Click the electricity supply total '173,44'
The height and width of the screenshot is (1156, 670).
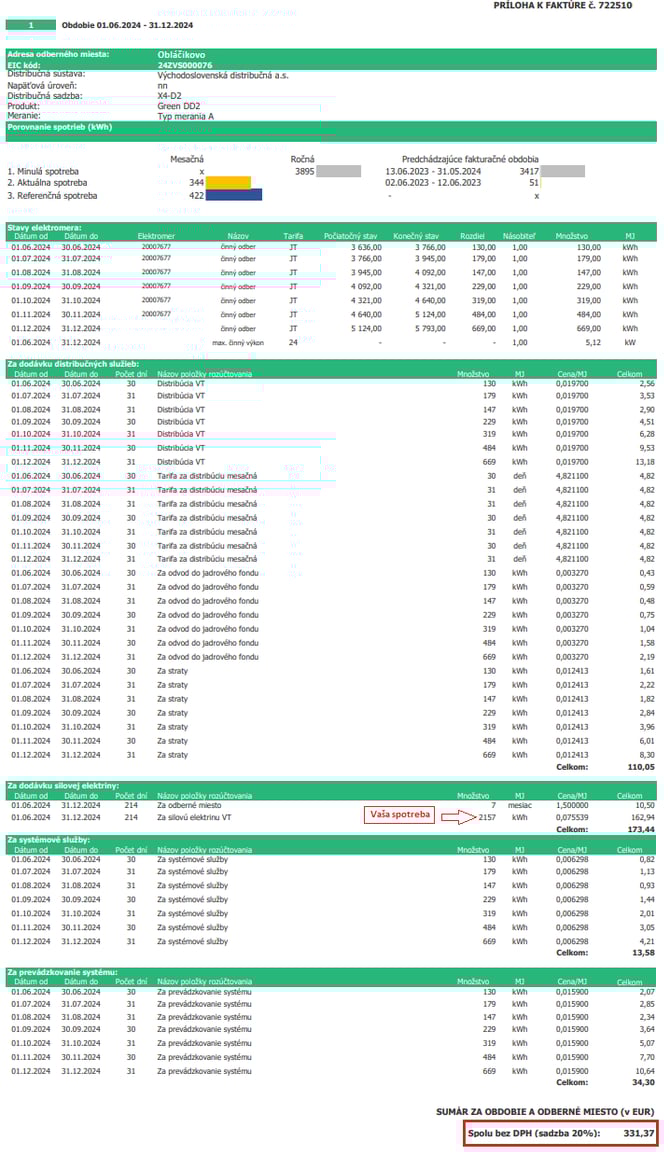[x=641, y=829]
